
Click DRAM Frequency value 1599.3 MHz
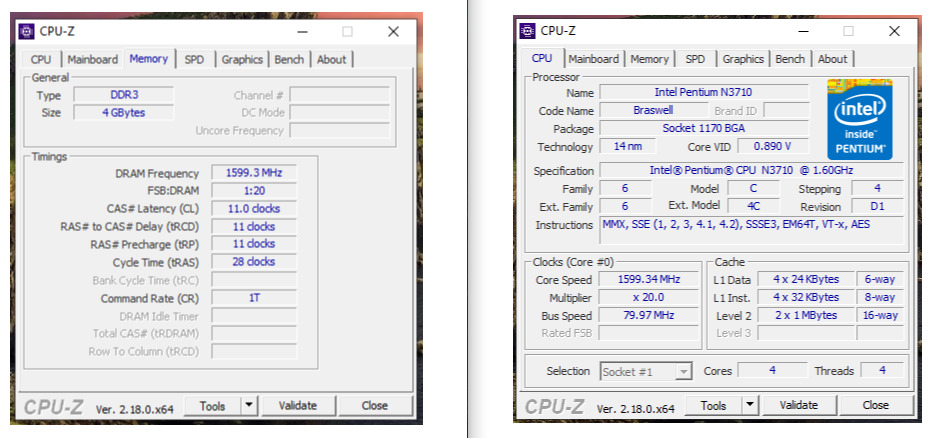coord(254,173)
